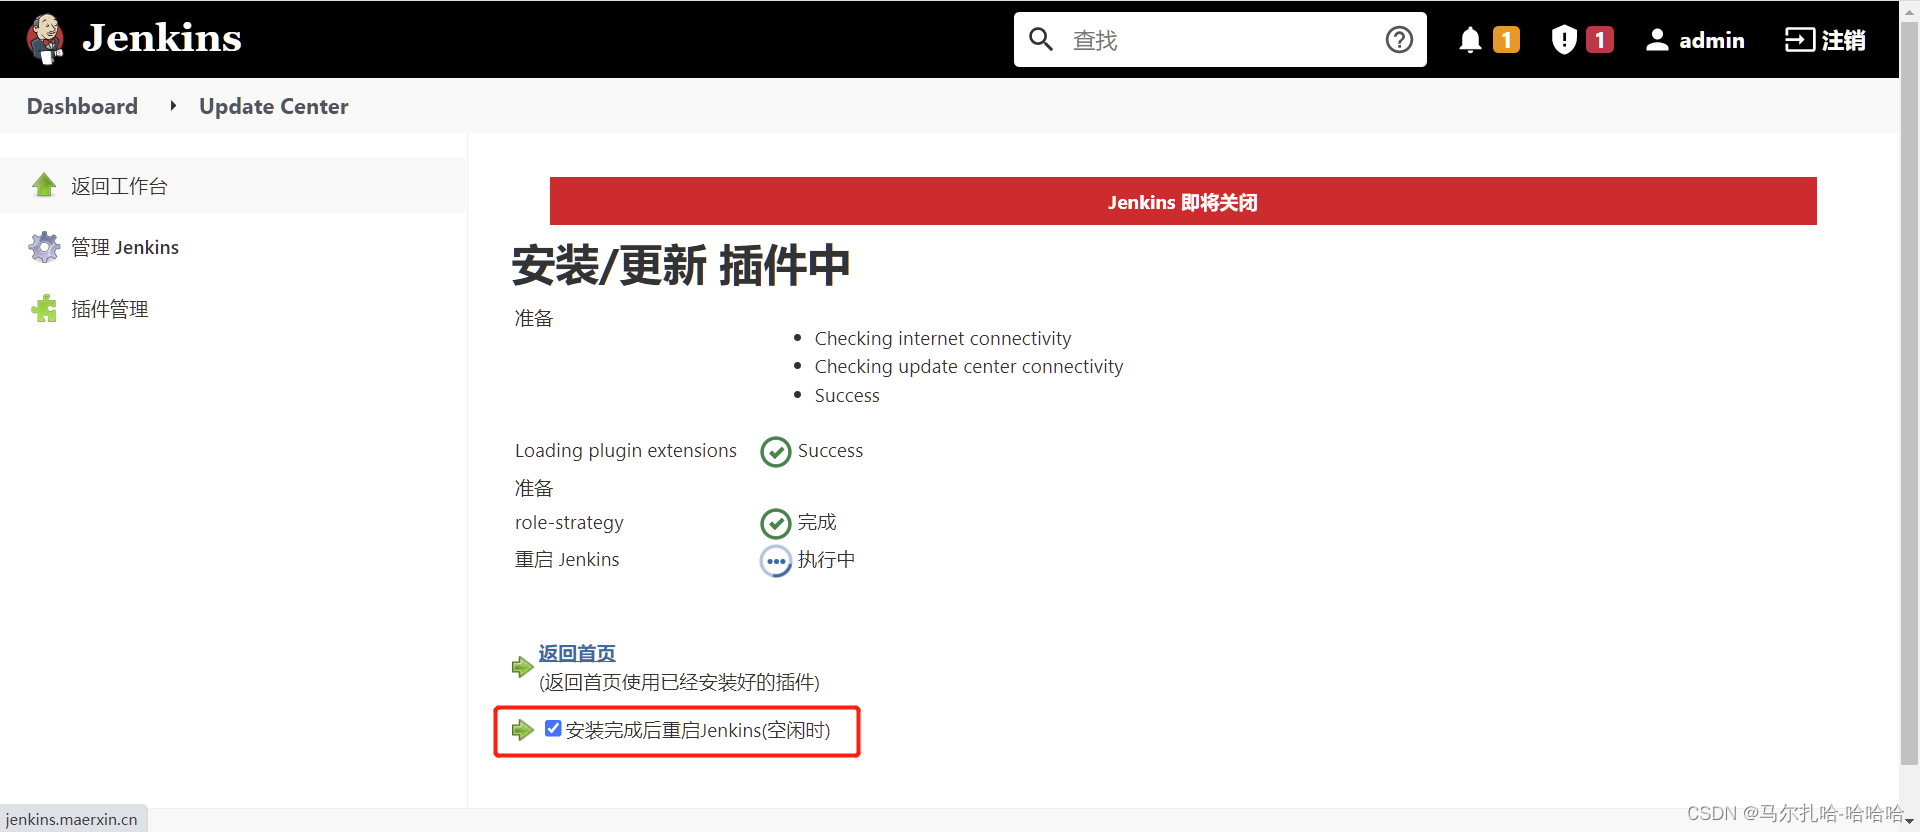
Task: Click the Jenkins butler logo
Action: pos(45,39)
